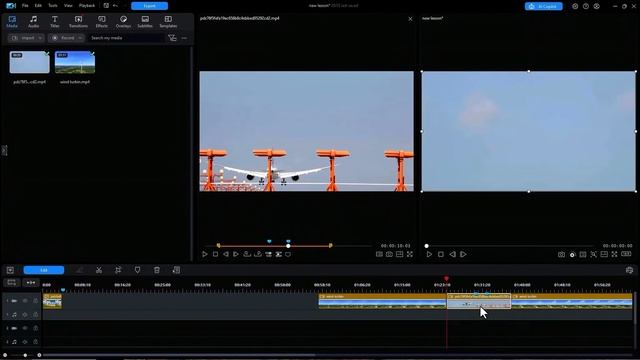Make the timeline preview fullscreen
This screenshot has height=360, width=640.
615,254
